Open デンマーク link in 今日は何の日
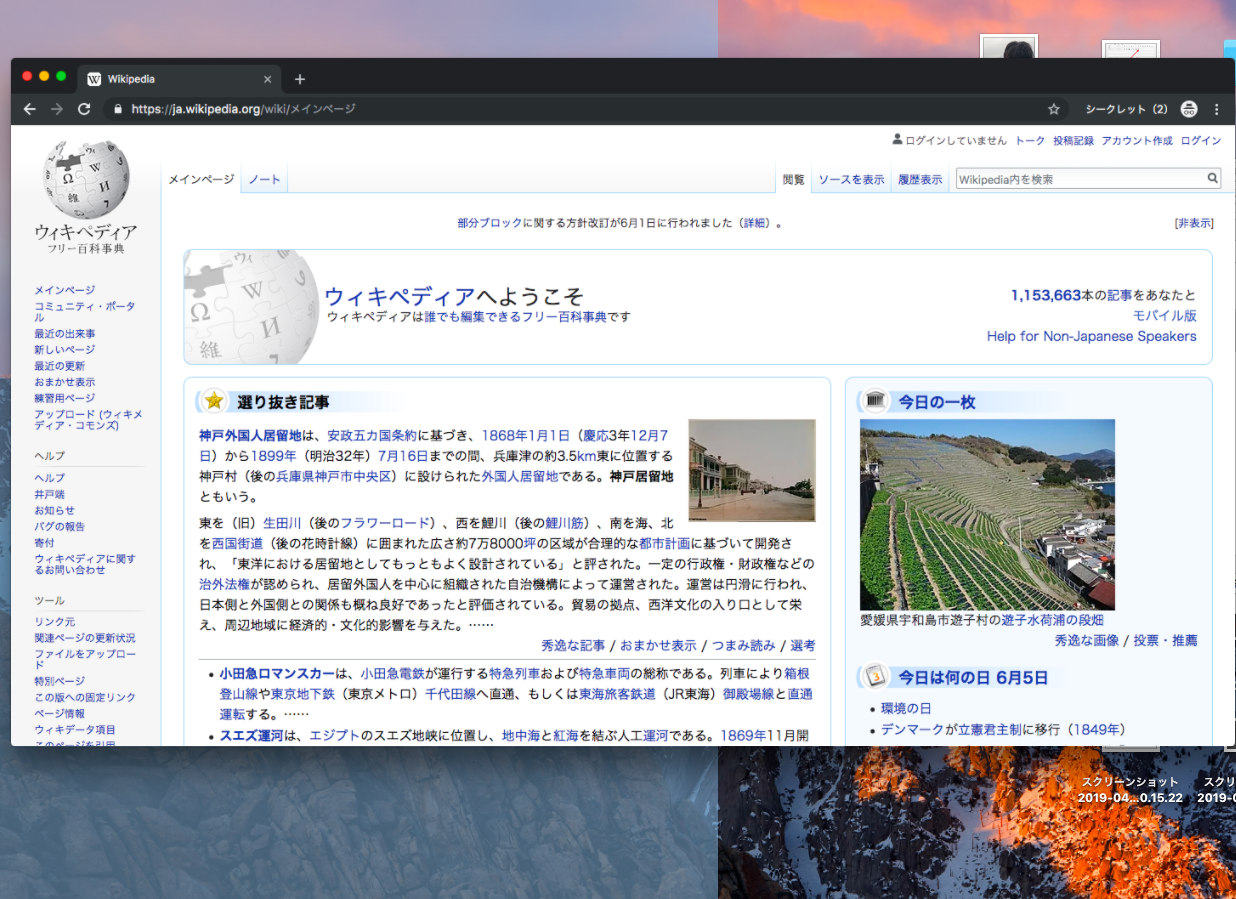 click(x=912, y=730)
